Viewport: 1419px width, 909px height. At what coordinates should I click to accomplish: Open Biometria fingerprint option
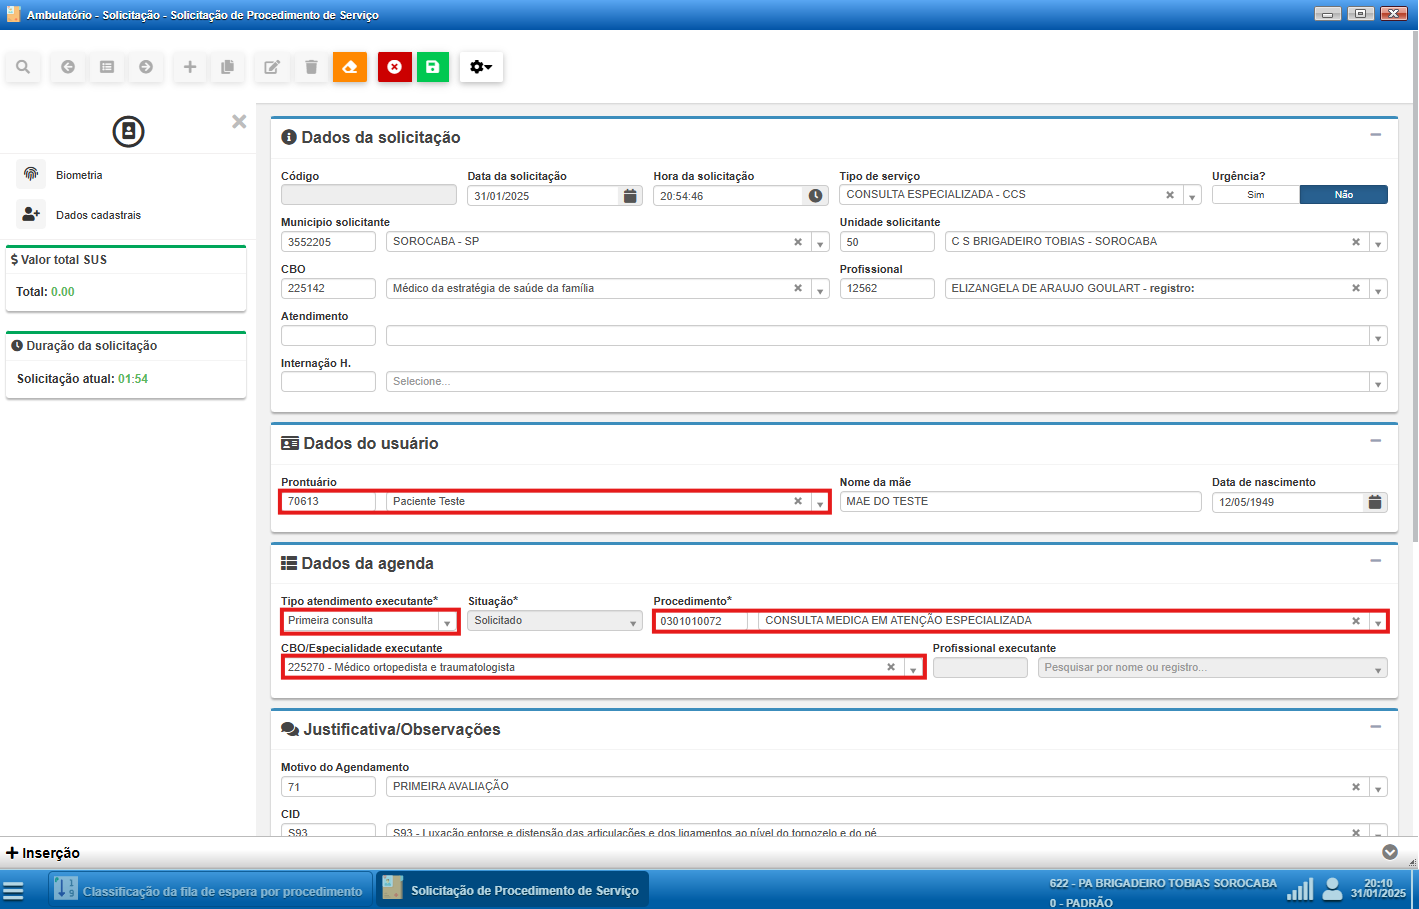click(x=79, y=175)
